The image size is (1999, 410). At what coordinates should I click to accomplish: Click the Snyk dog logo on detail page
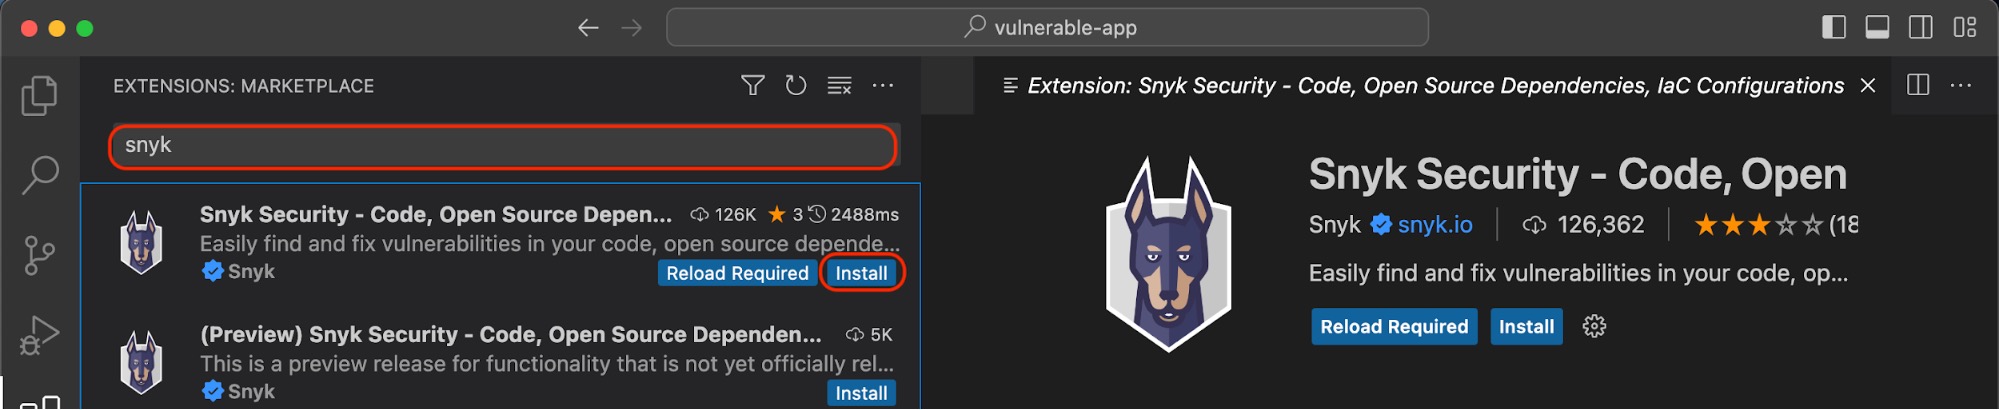pyautogui.click(x=1168, y=254)
